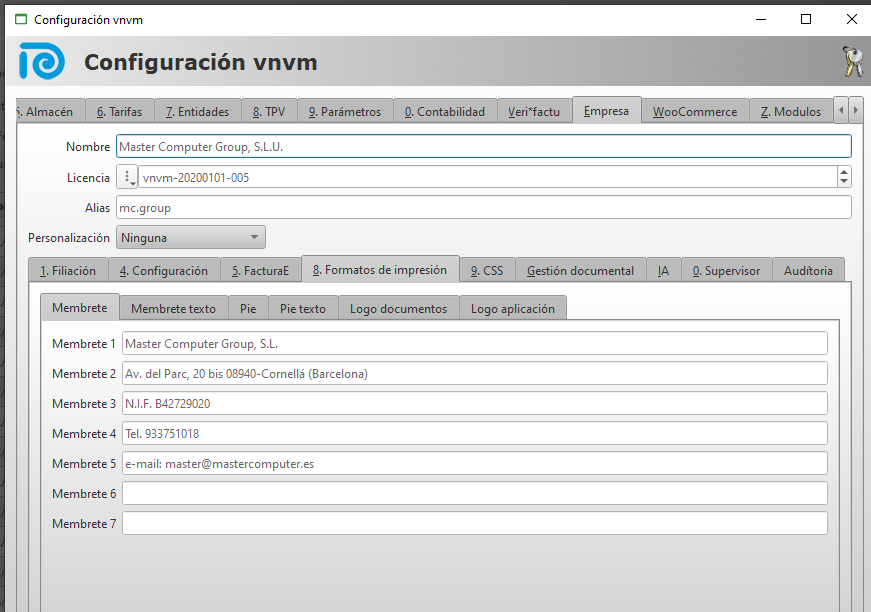Click the Alias text field

(x=483, y=208)
